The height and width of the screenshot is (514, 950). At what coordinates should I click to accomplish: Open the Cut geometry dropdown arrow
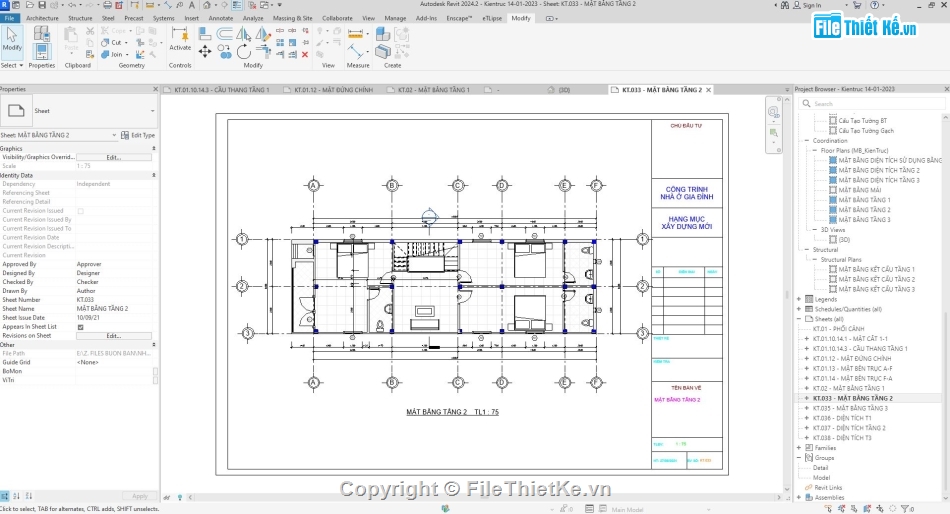point(127,42)
